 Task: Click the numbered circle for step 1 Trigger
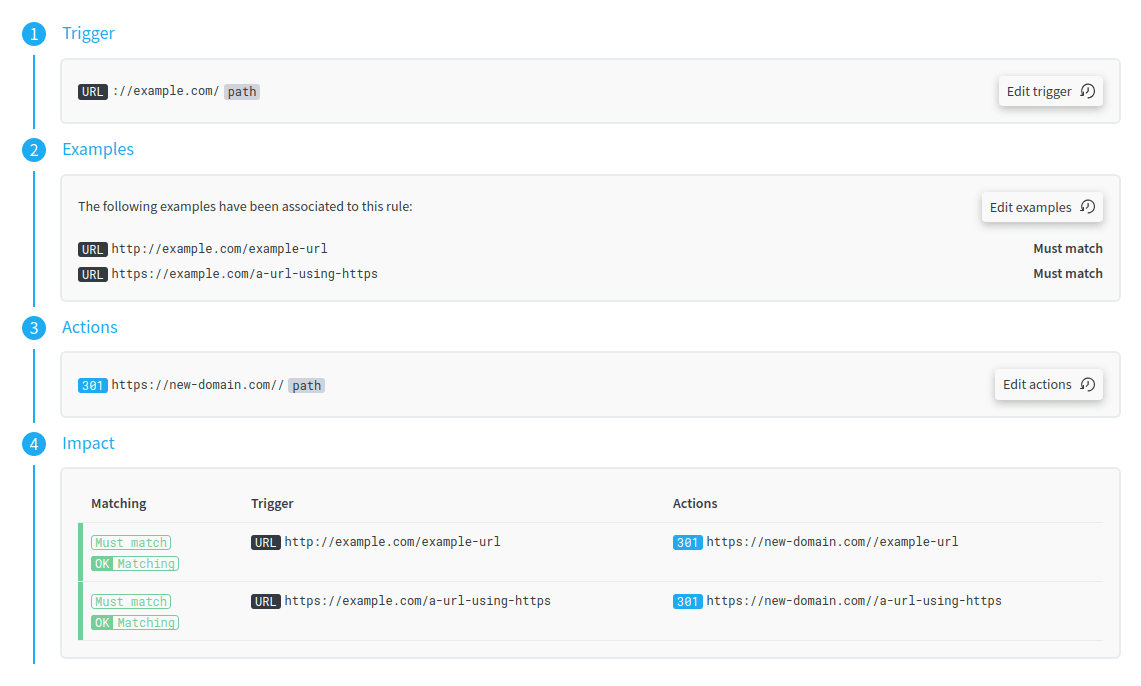pos(33,33)
